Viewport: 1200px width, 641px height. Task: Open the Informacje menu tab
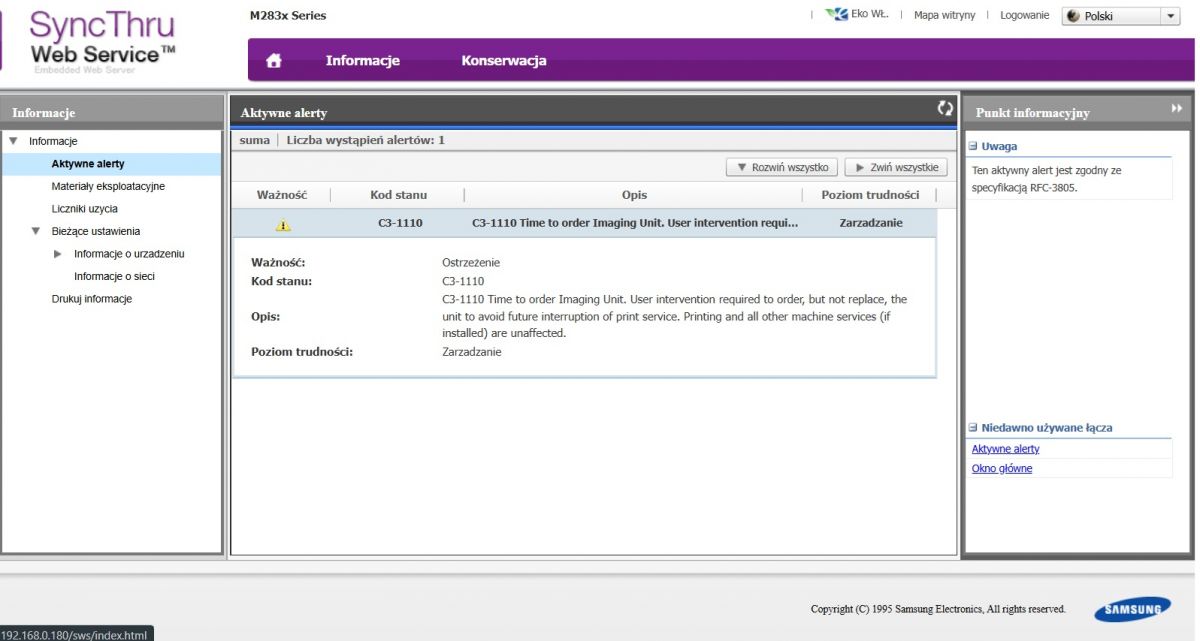[362, 61]
